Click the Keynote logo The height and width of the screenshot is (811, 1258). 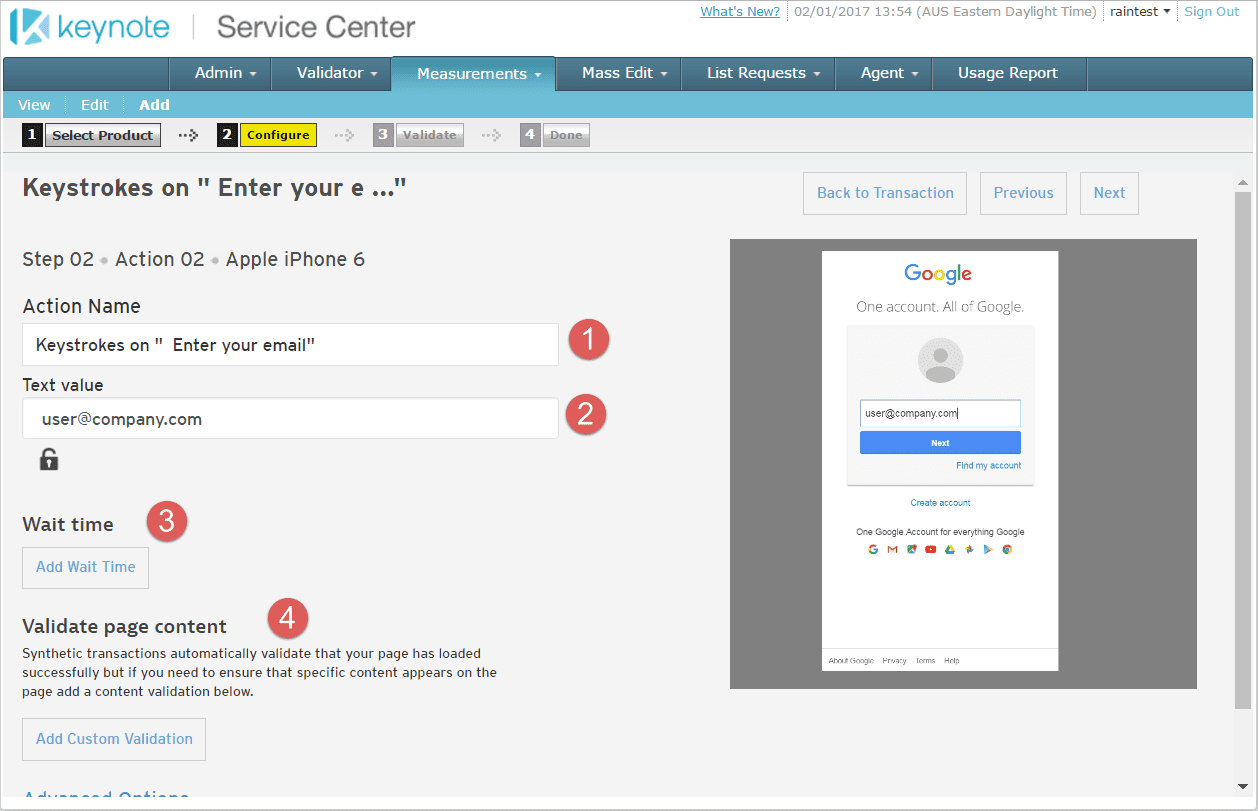pyautogui.click(x=90, y=27)
